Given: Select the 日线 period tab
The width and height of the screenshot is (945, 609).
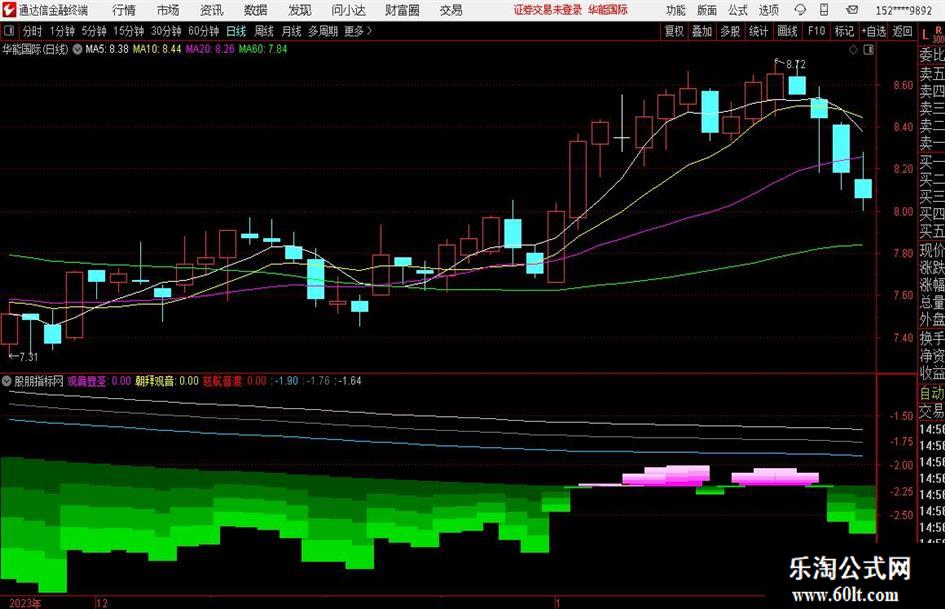Looking at the screenshot, I should point(236,31).
